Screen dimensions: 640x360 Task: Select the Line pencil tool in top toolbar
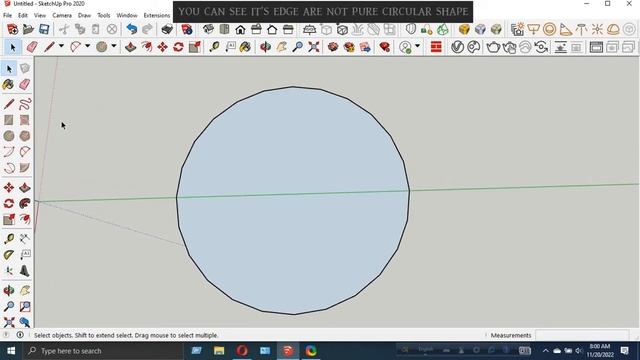point(49,47)
